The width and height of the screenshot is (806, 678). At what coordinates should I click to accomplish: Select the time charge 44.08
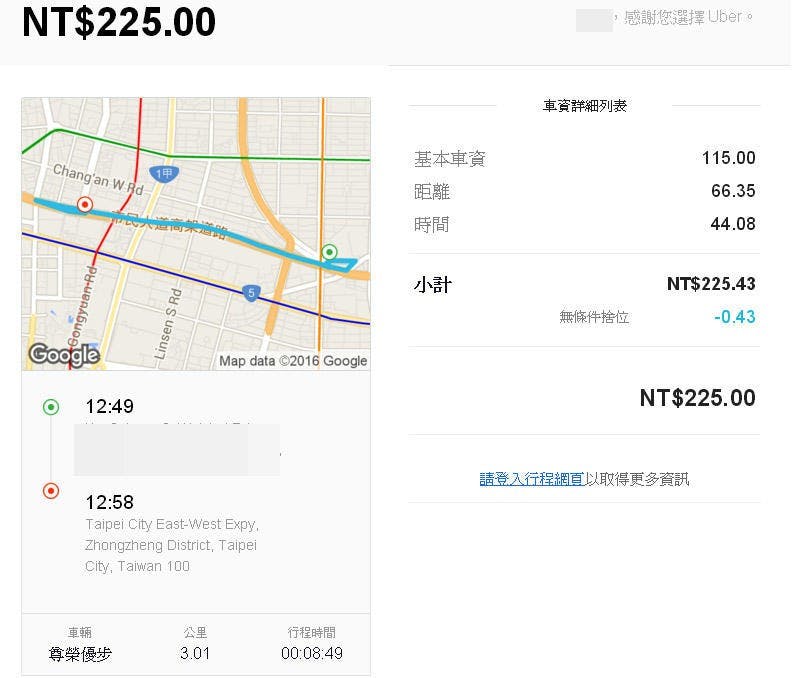[x=733, y=224]
